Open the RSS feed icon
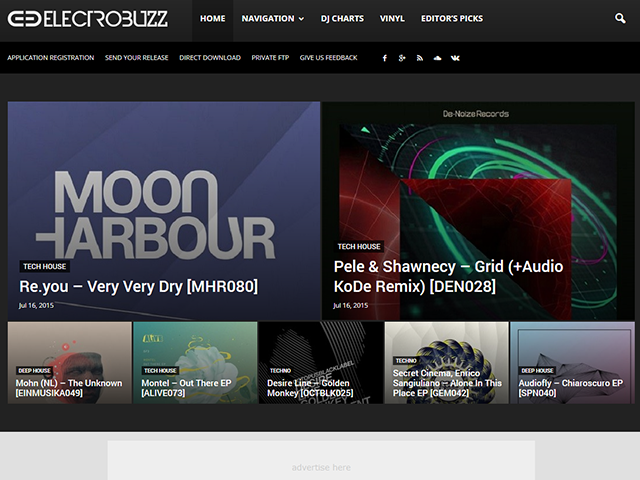The width and height of the screenshot is (640, 480). point(420,58)
